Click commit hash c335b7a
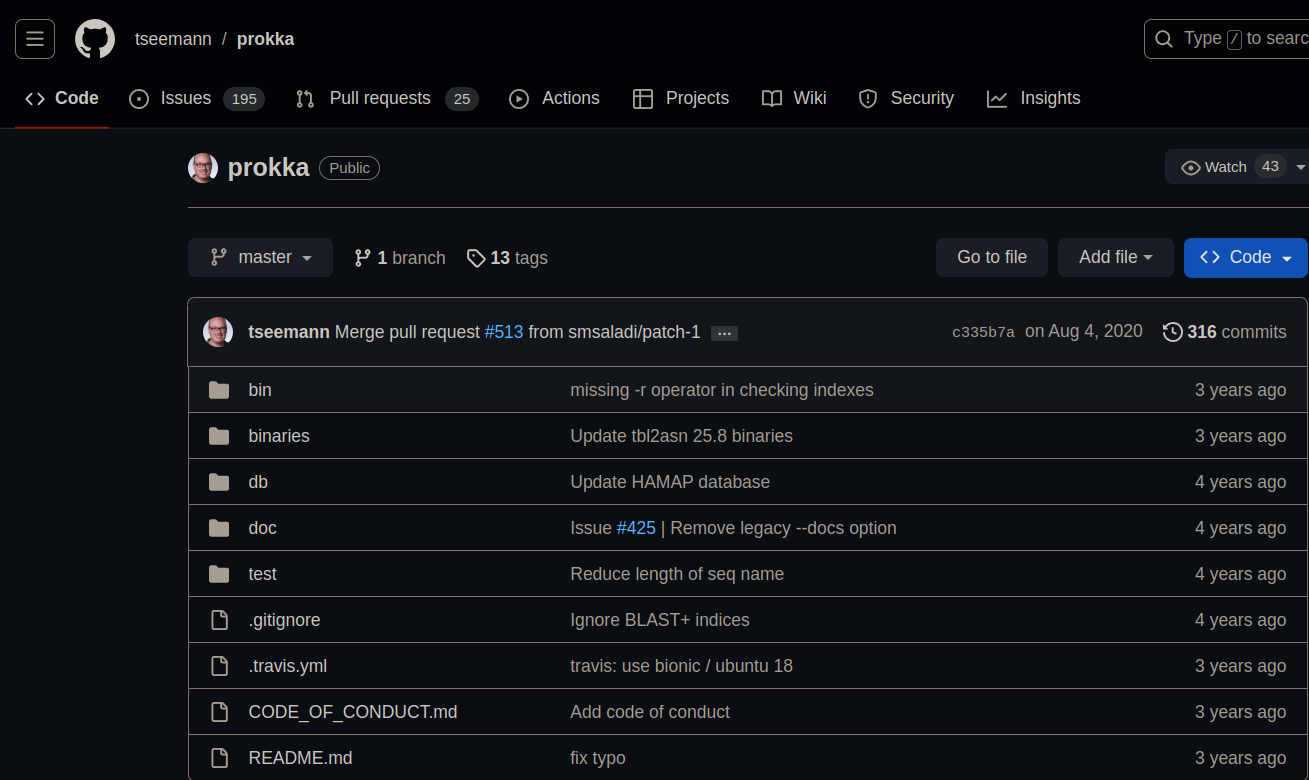Screen dimensions: 1309x780 pos(983,332)
